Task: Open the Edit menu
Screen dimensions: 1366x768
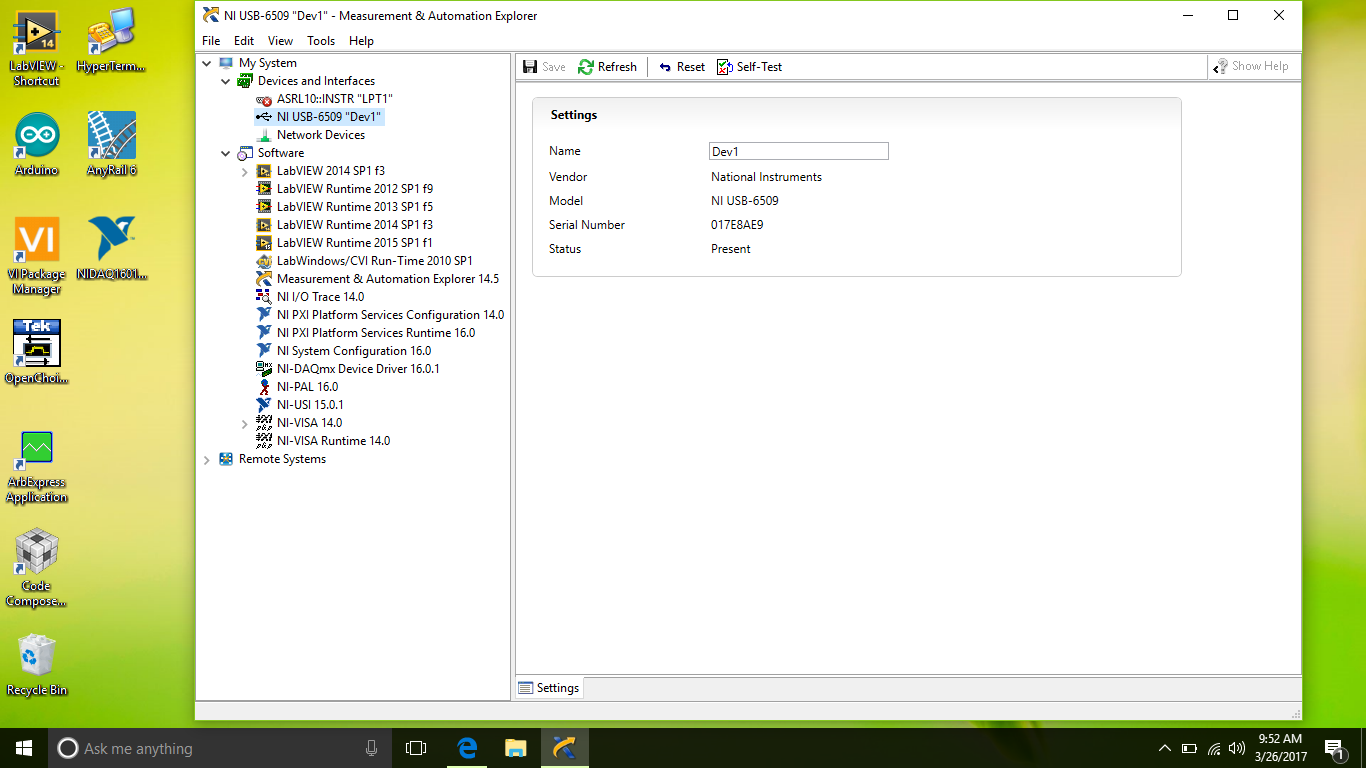Action: click(244, 41)
